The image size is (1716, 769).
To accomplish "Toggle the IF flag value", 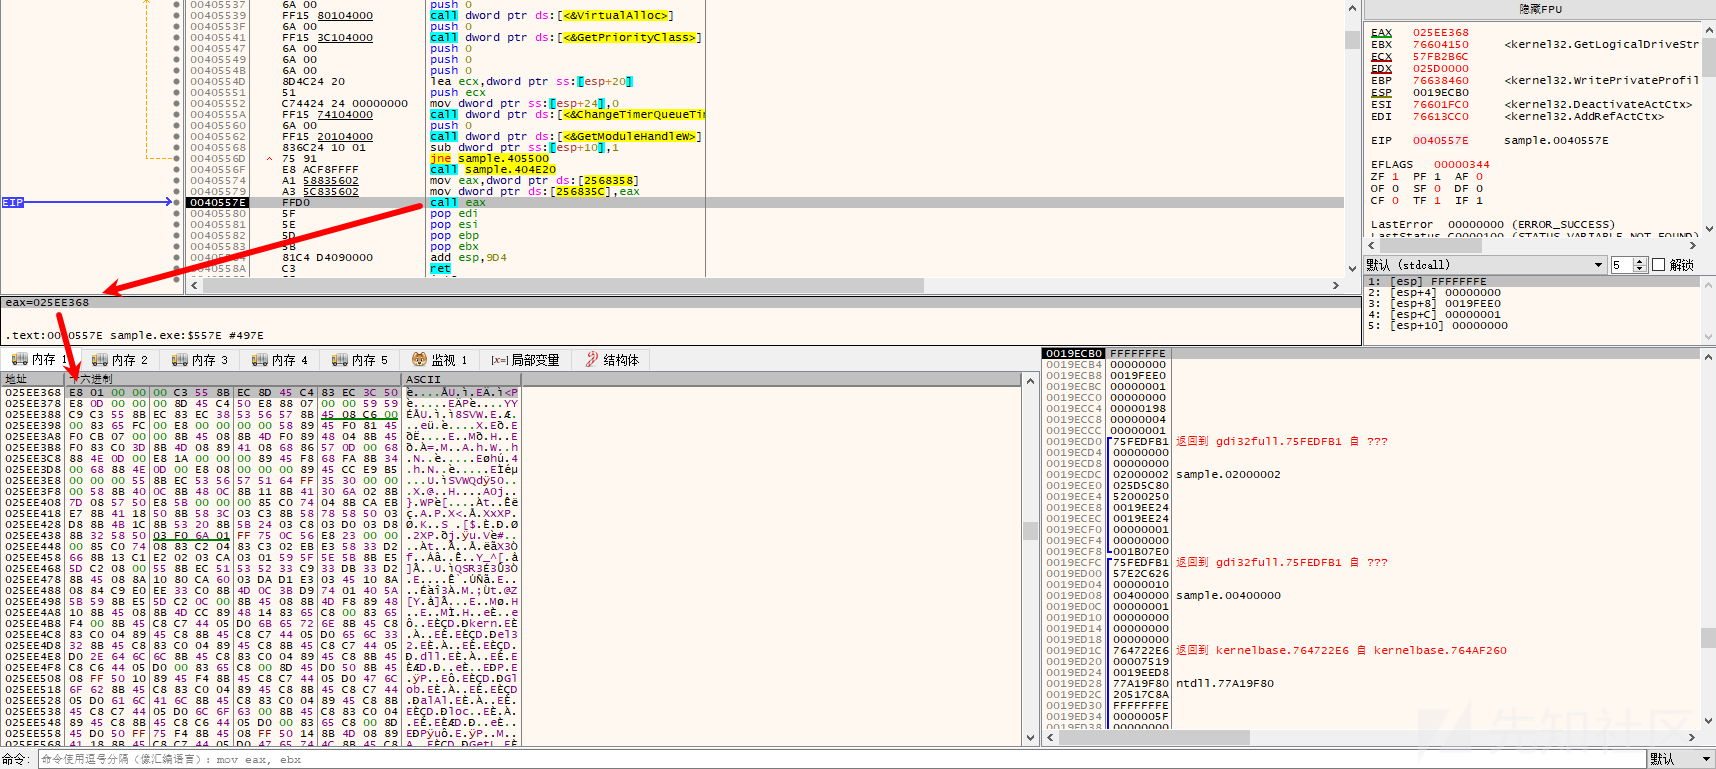I will (x=1479, y=201).
